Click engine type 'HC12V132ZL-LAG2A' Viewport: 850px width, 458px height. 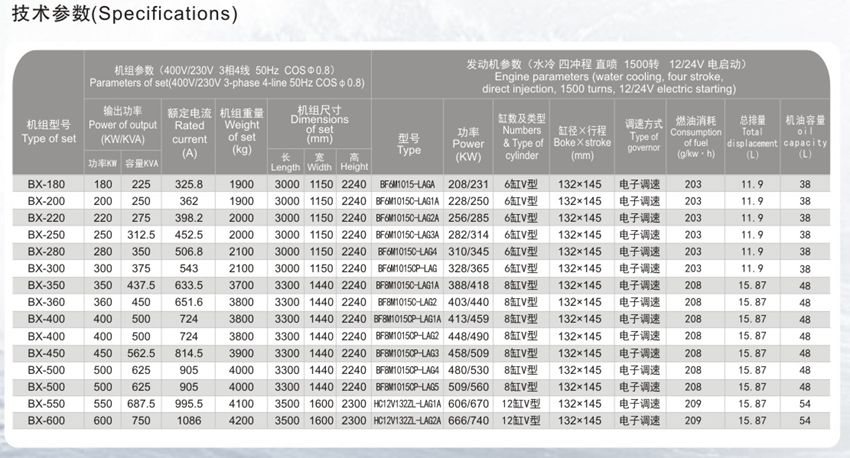click(x=407, y=421)
